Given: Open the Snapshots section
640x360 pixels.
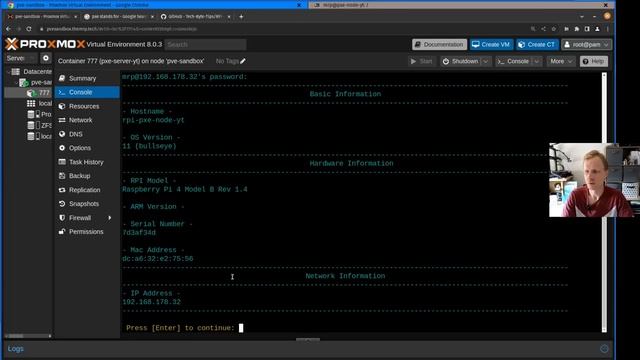Looking at the screenshot, I should click(87, 204).
